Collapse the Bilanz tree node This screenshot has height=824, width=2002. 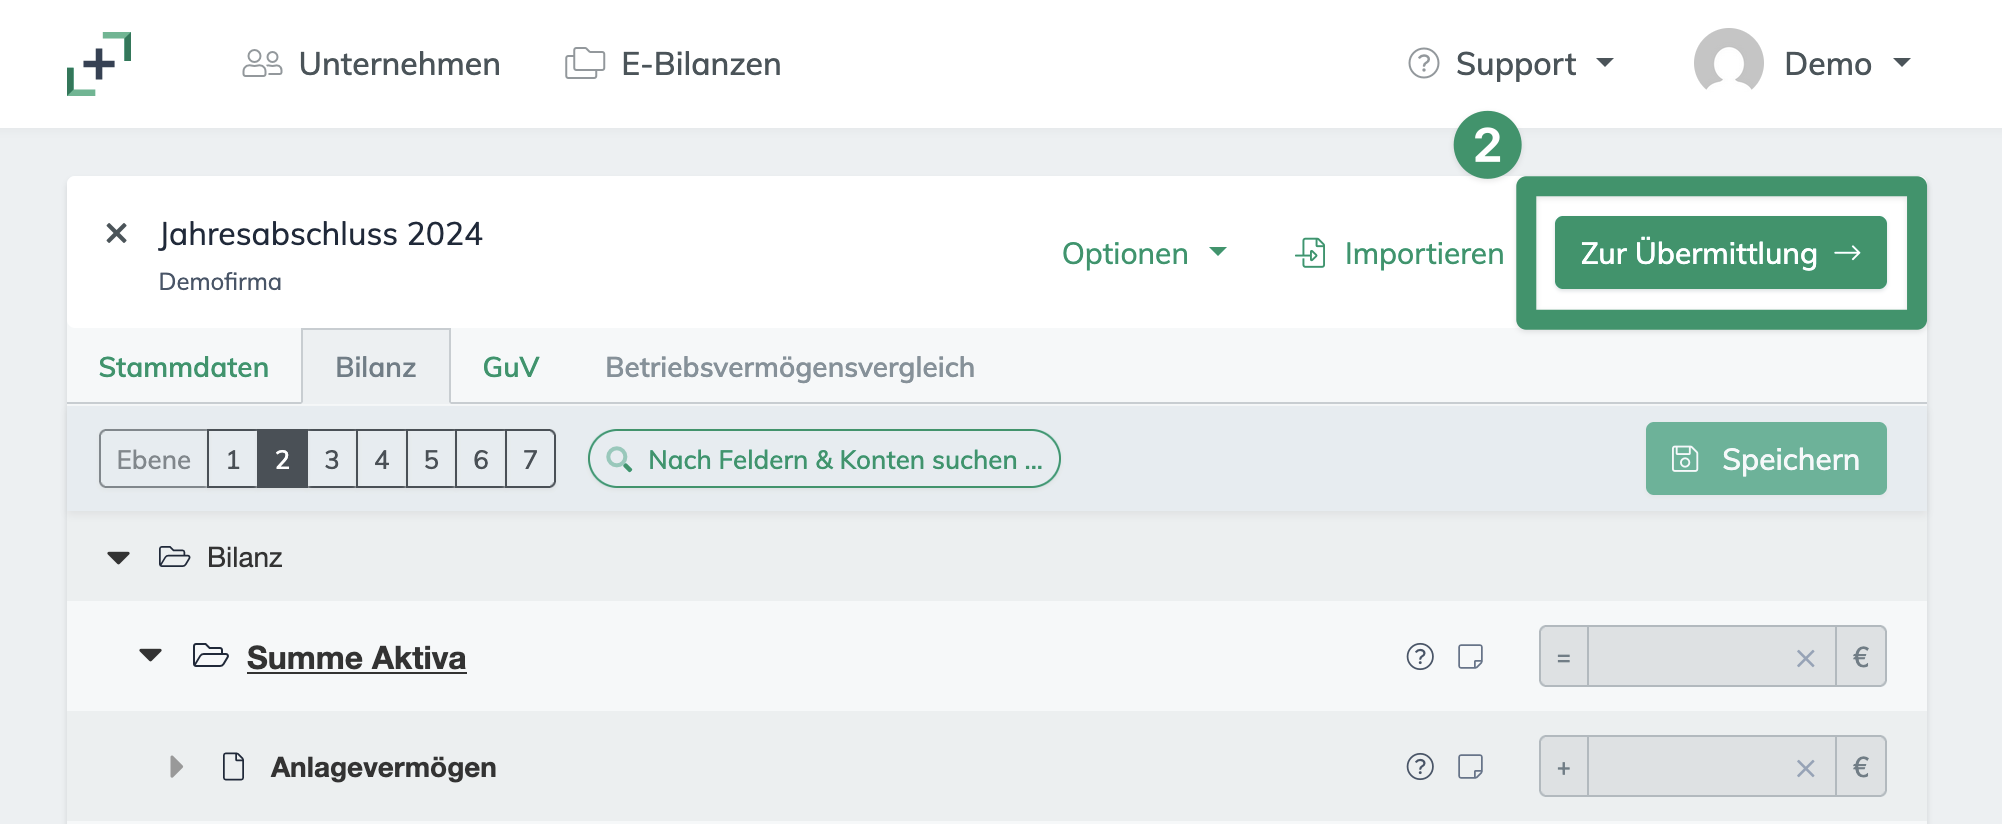click(119, 557)
